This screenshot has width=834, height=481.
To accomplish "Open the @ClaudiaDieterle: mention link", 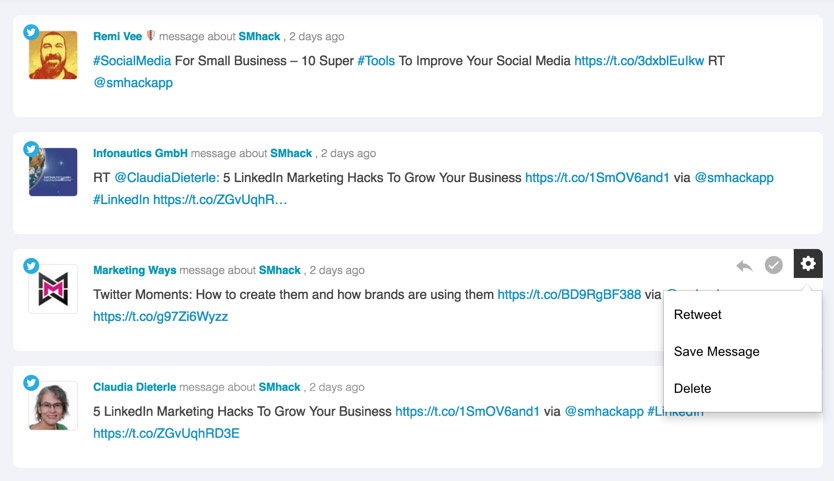I will 167,178.
